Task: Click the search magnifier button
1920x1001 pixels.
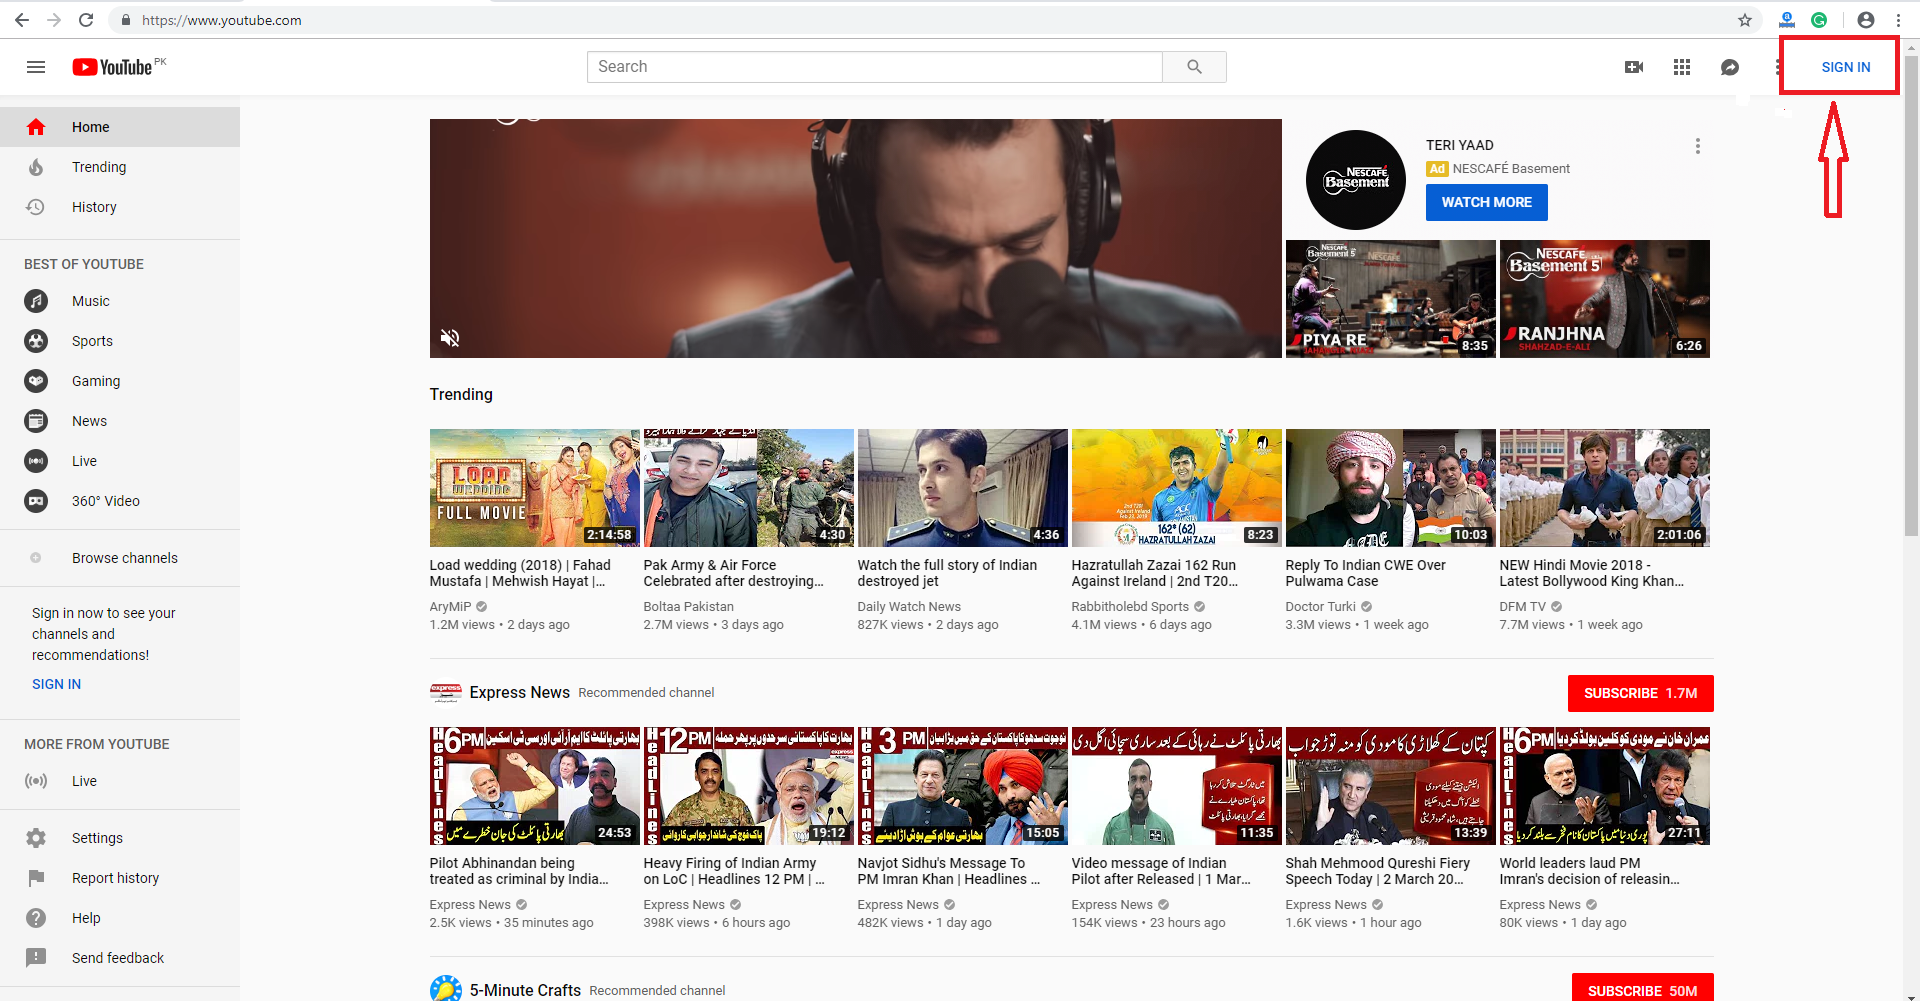Action: (1194, 67)
